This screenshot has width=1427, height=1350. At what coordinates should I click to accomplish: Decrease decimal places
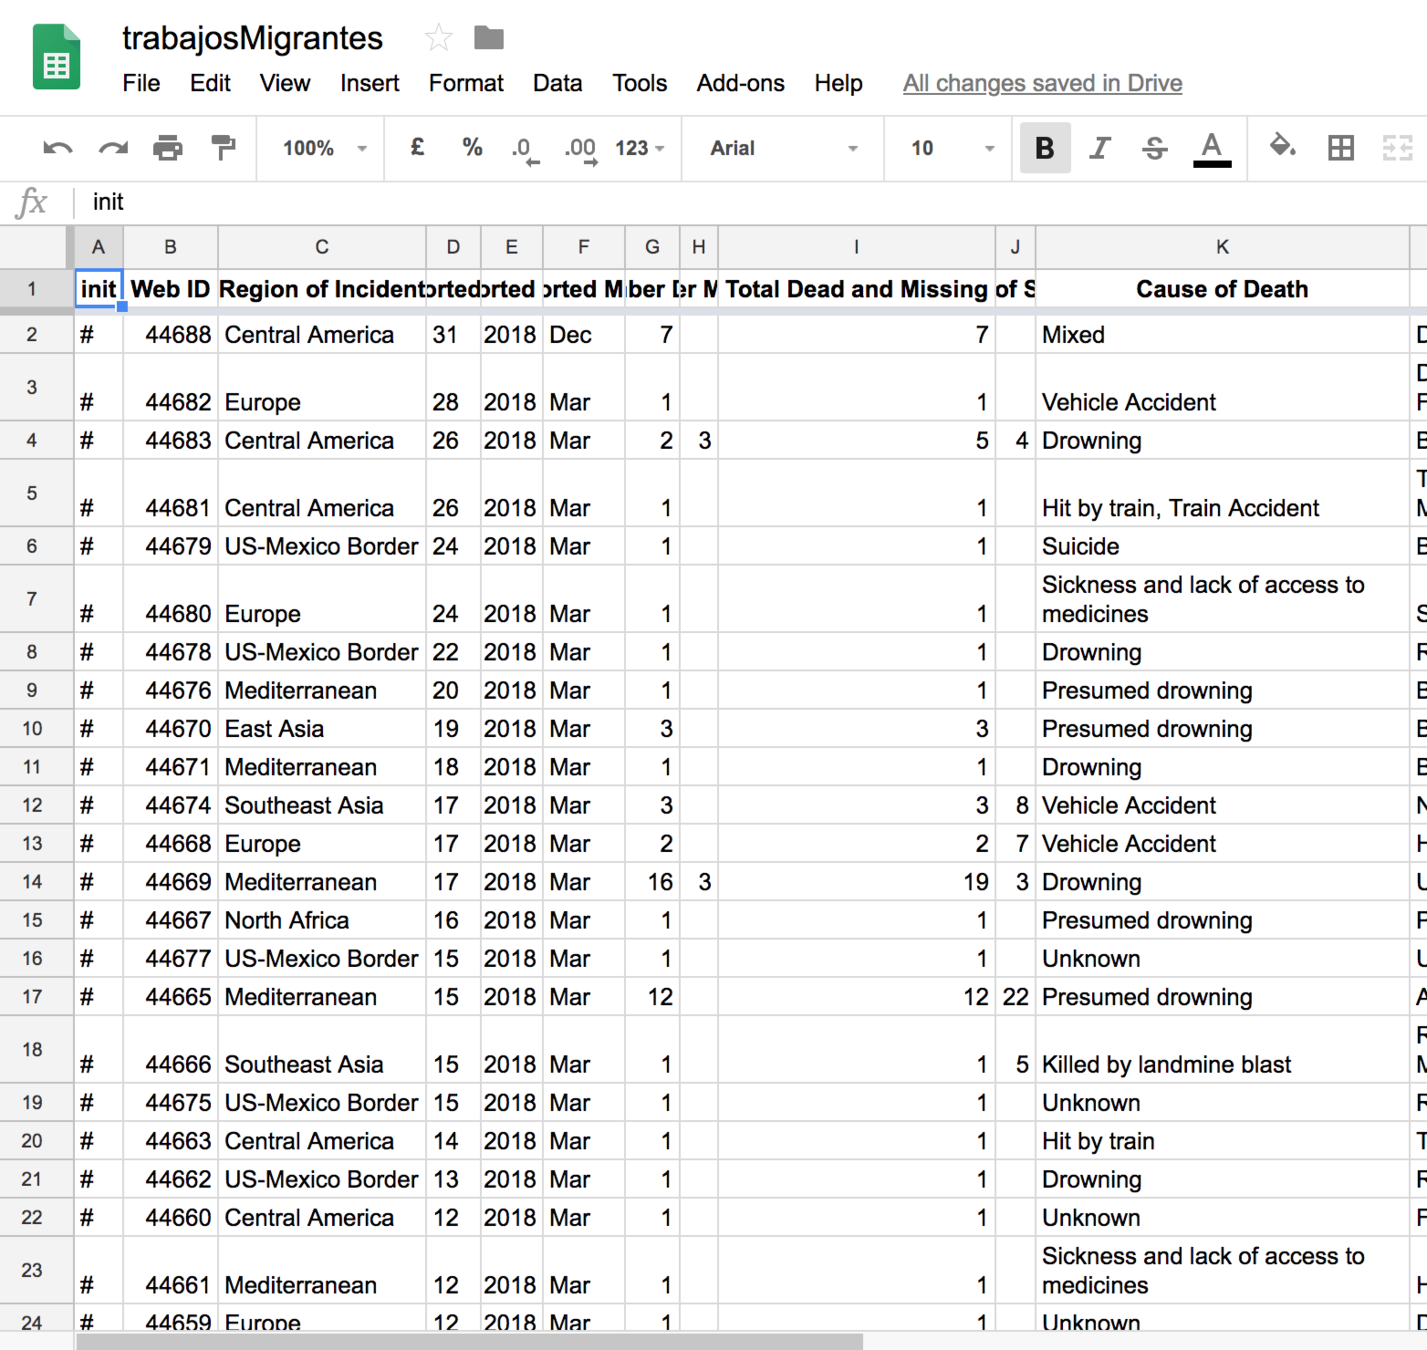point(525,149)
